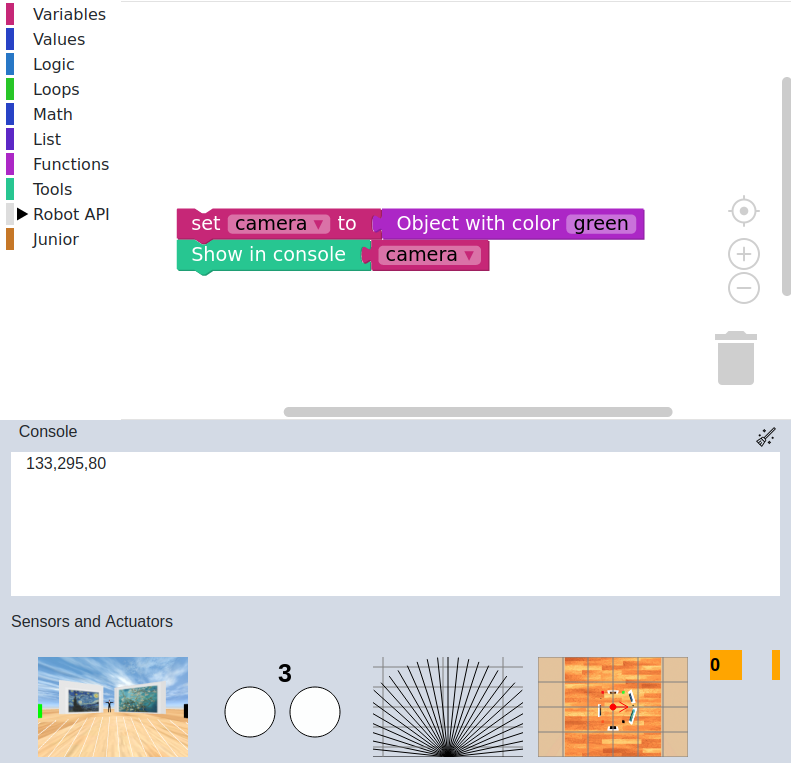Open the Logic block category

(53, 64)
